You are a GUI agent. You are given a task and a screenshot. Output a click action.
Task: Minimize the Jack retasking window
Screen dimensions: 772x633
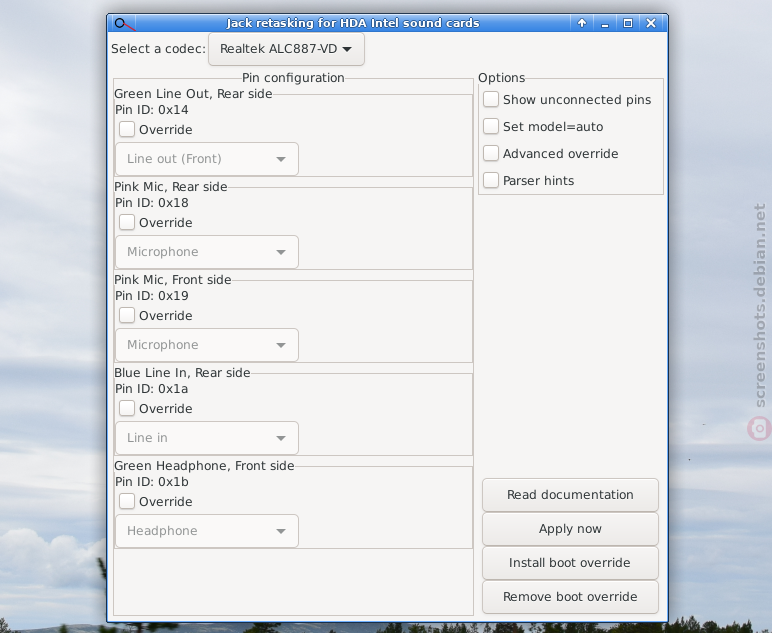tap(605, 23)
